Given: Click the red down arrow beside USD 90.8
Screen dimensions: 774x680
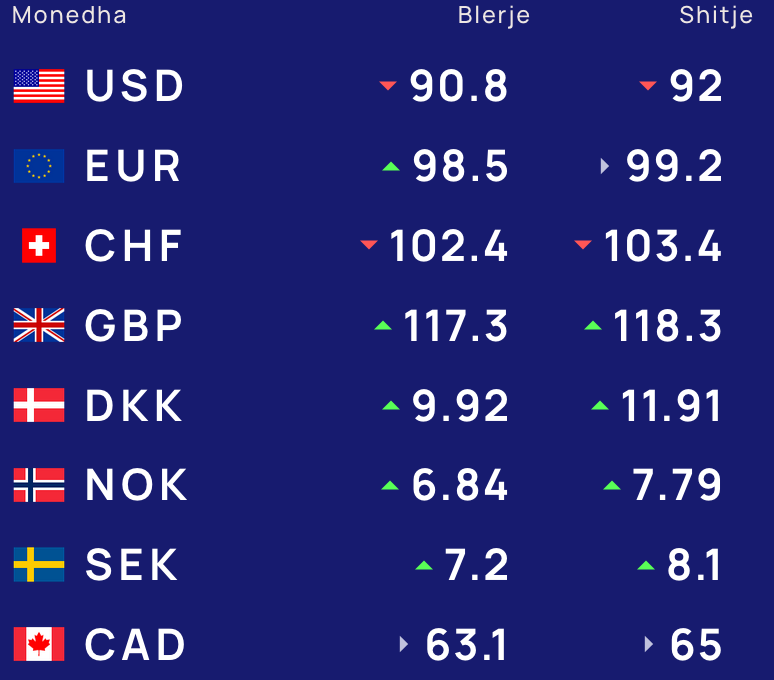Looking at the screenshot, I should tap(388, 85).
